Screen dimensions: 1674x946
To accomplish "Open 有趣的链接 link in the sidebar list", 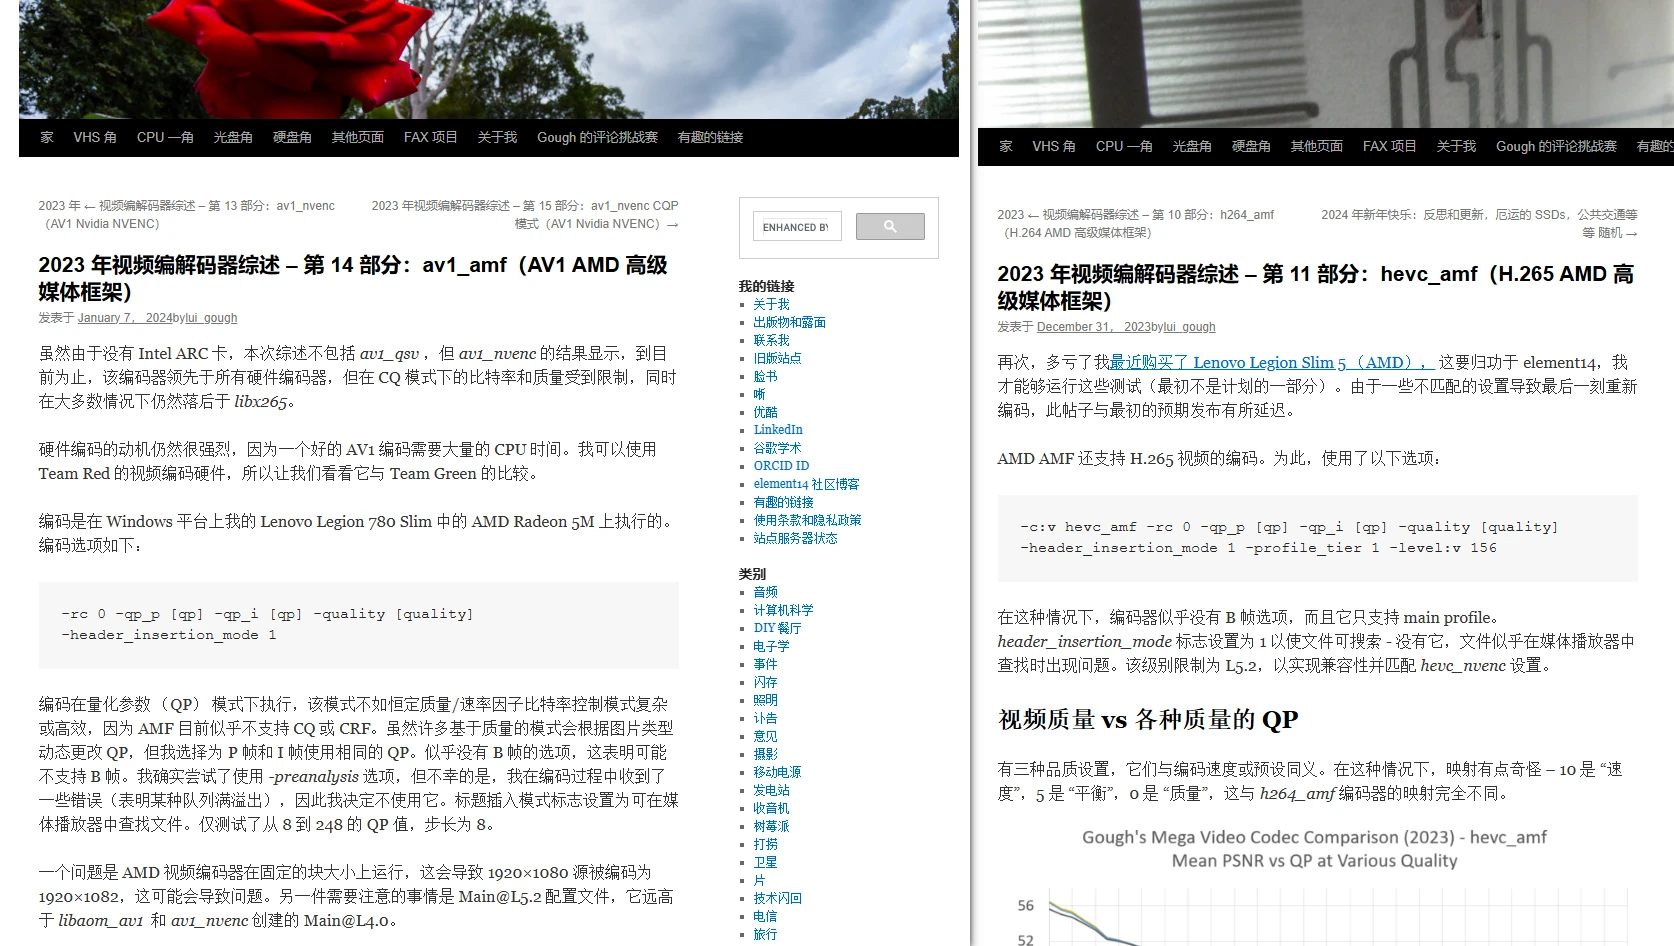I will point(783,502).
